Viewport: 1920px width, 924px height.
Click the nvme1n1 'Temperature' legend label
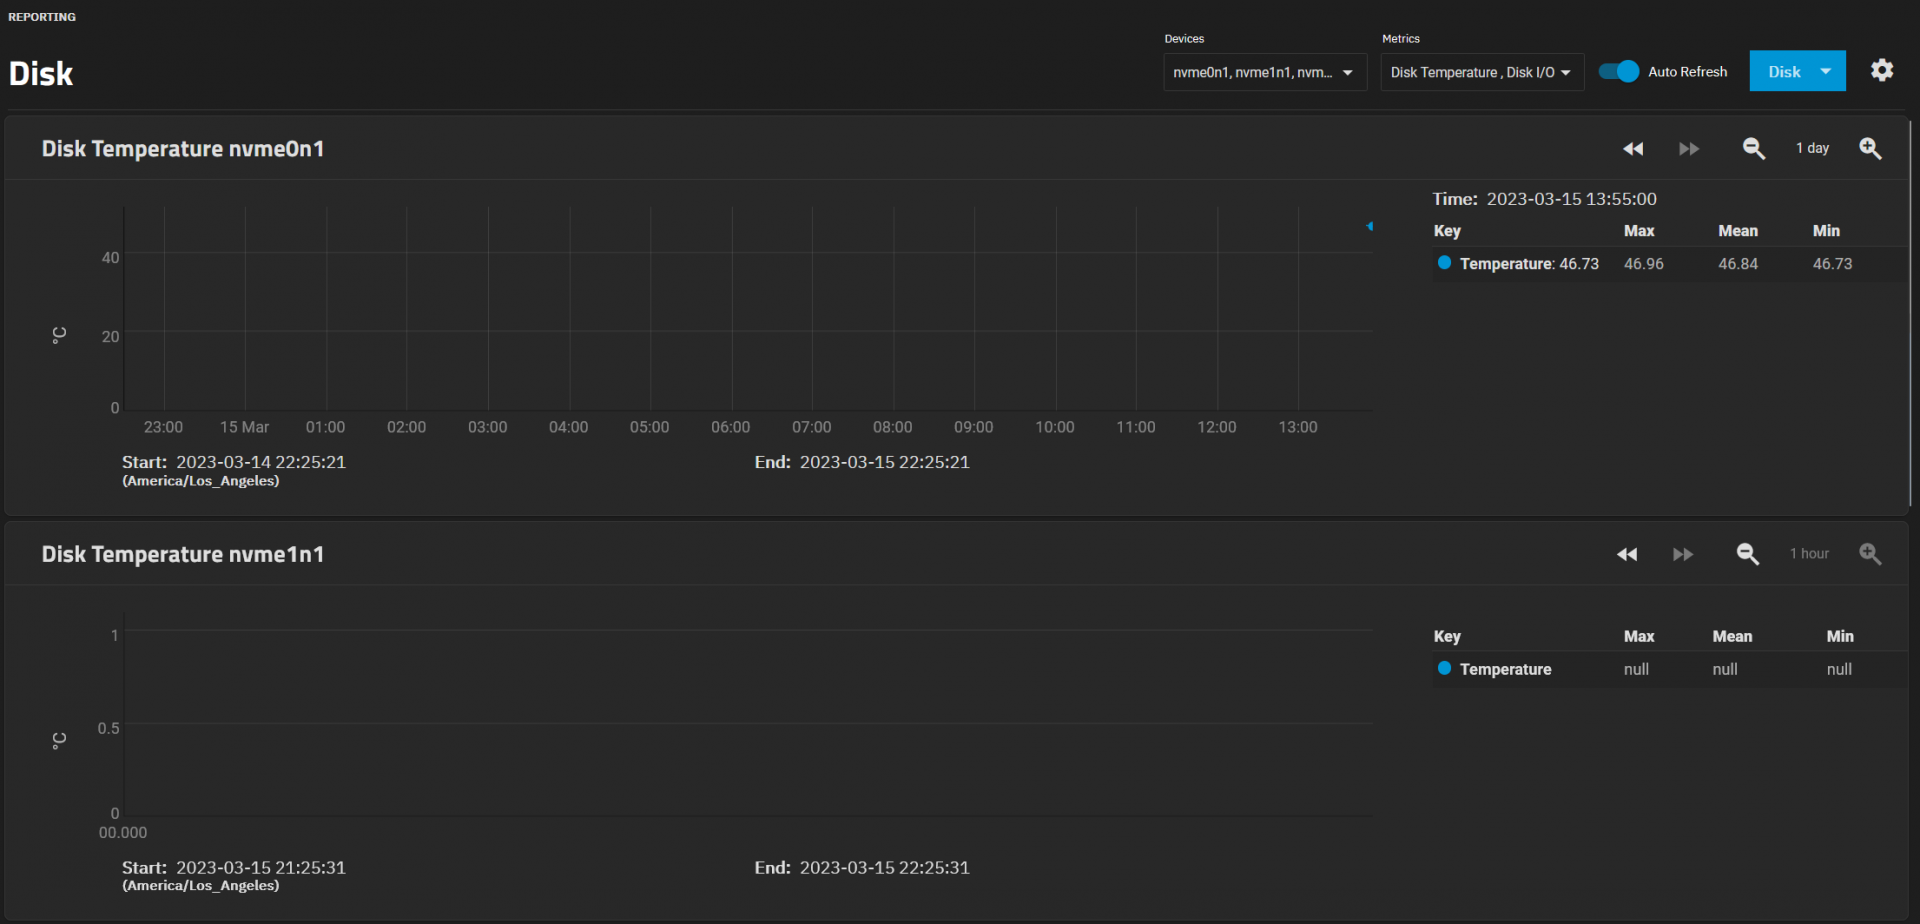1505,669
